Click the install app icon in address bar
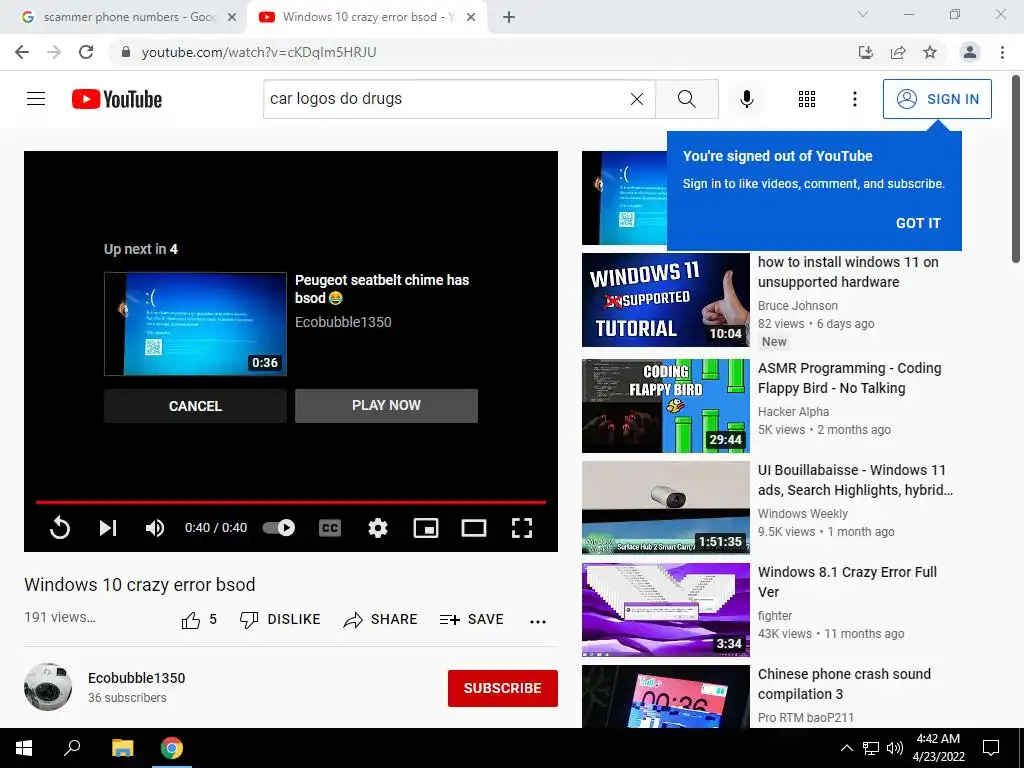The height and width of the screenshot is (768, 1024). (866, 52)
